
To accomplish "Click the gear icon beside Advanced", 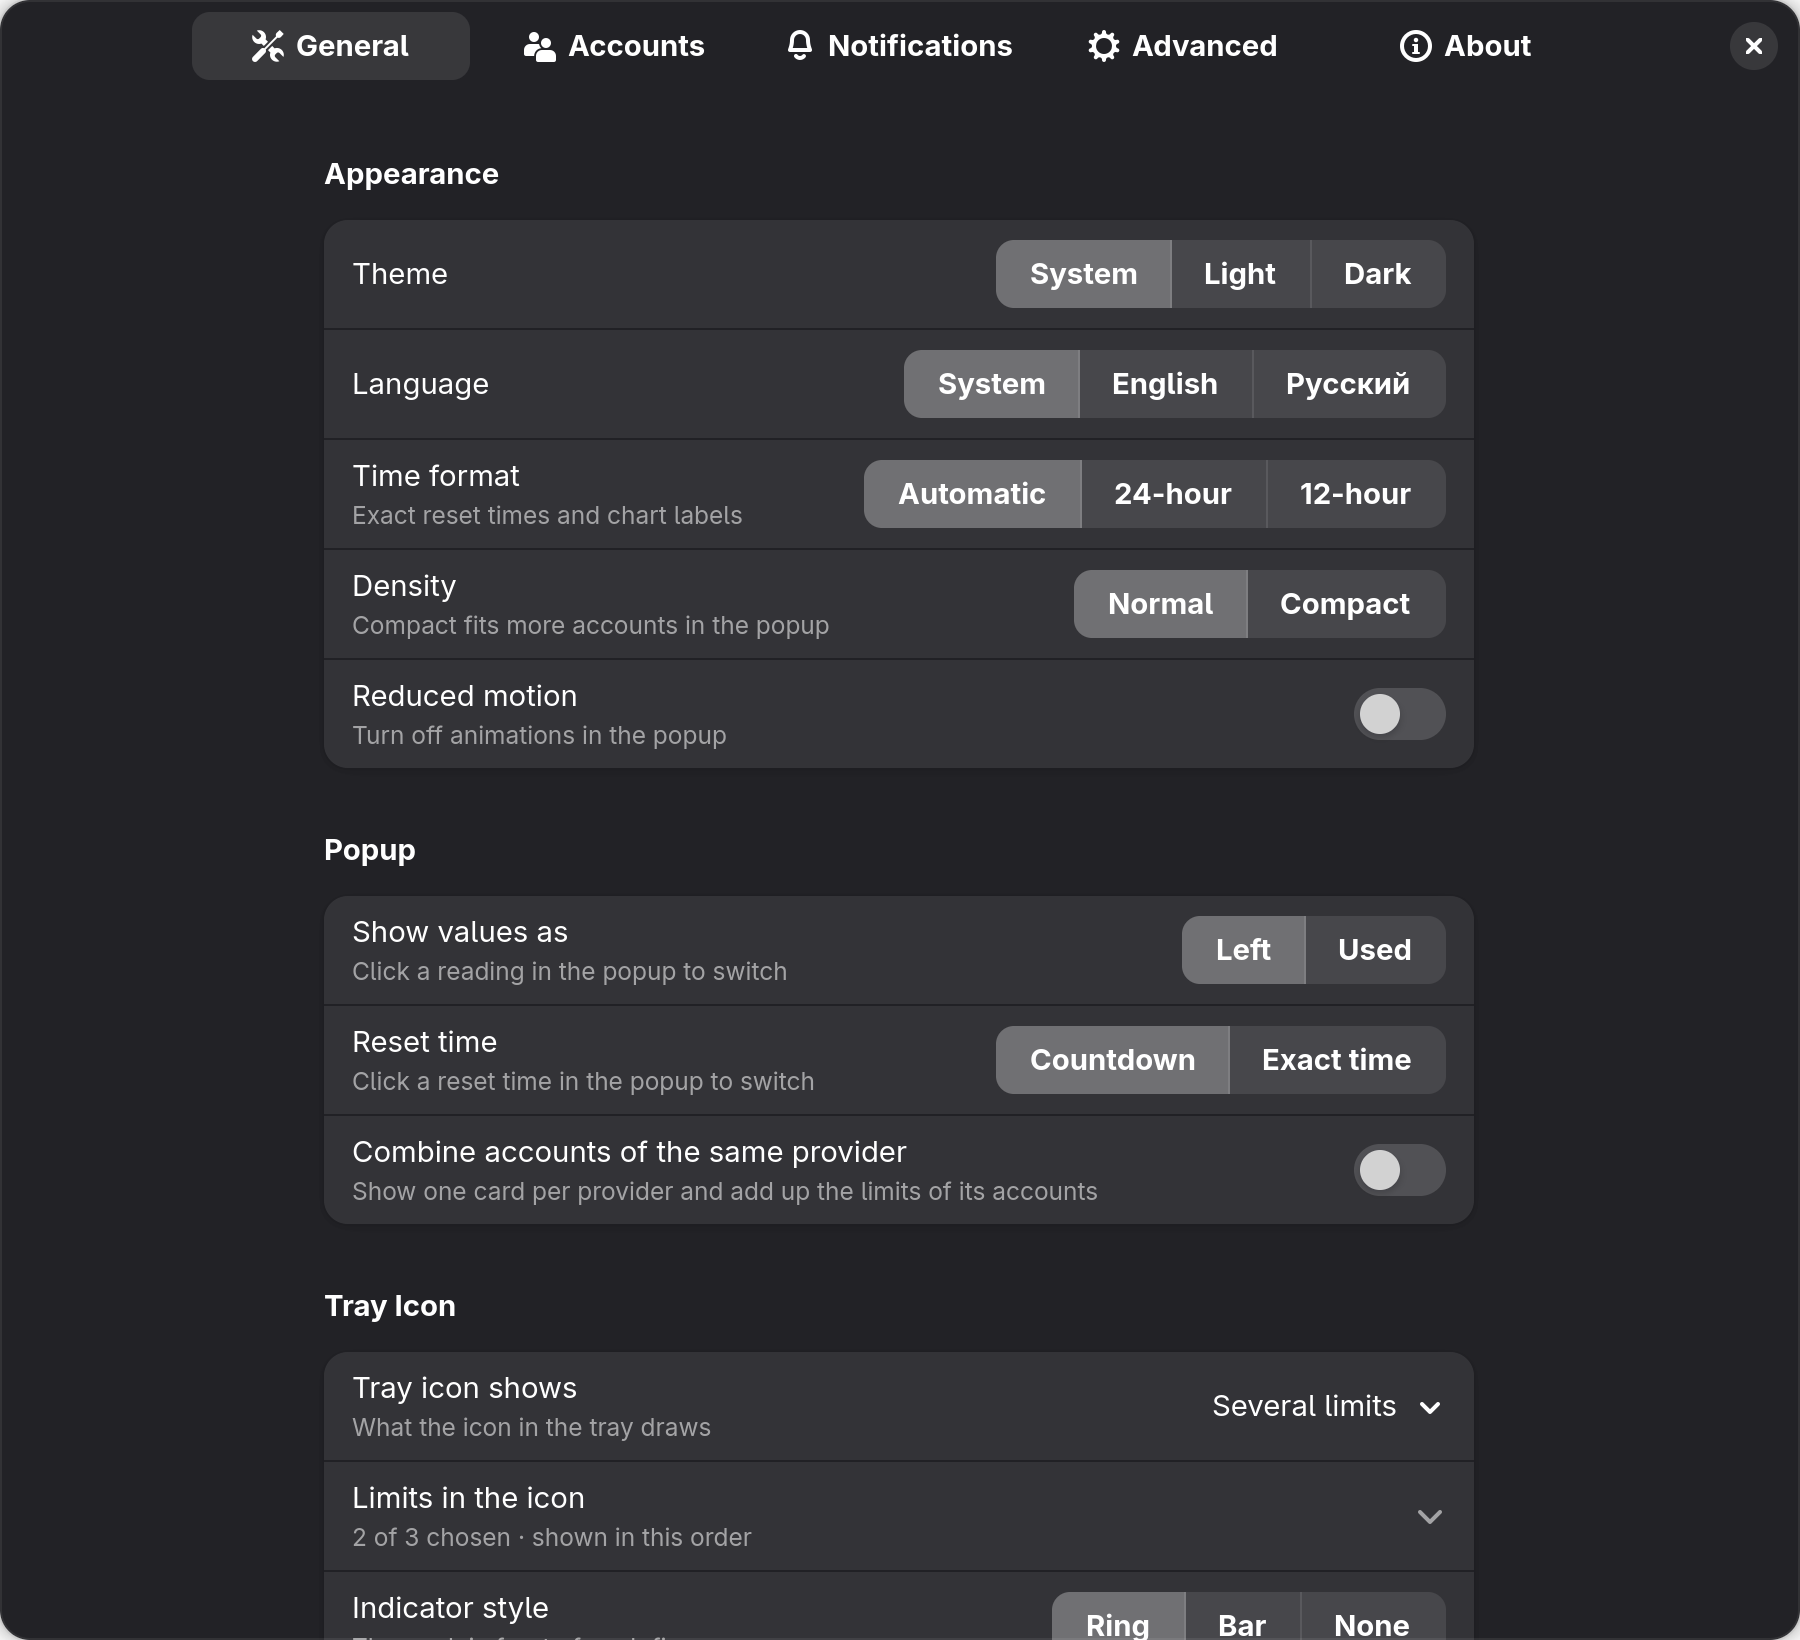I will [1104, 46].
